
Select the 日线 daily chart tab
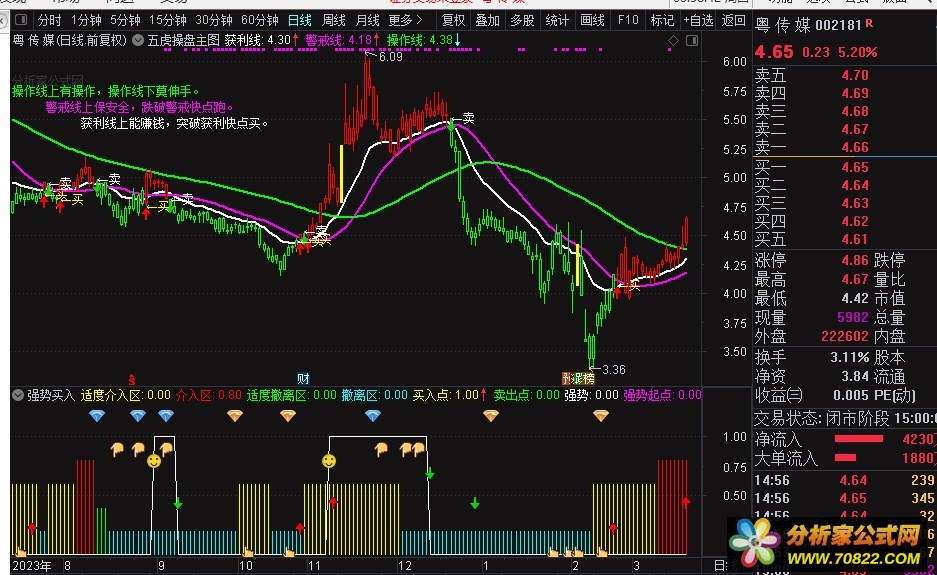pyautogui.click(x=299, y=20)
